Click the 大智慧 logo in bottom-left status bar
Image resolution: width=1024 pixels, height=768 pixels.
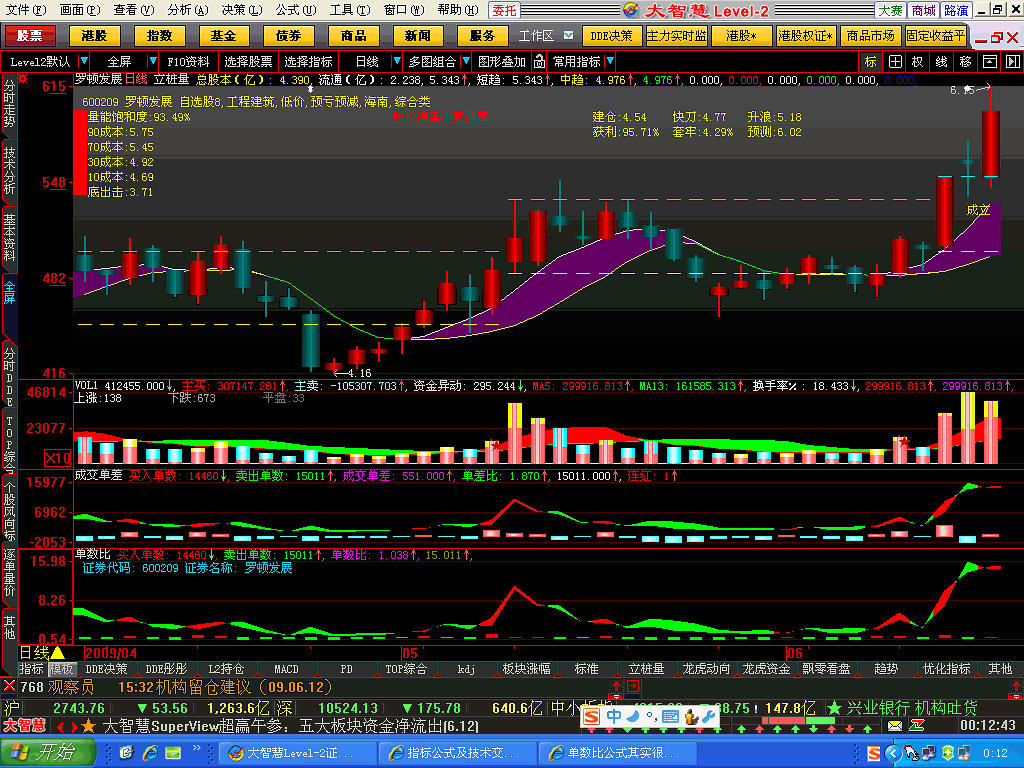25,726
